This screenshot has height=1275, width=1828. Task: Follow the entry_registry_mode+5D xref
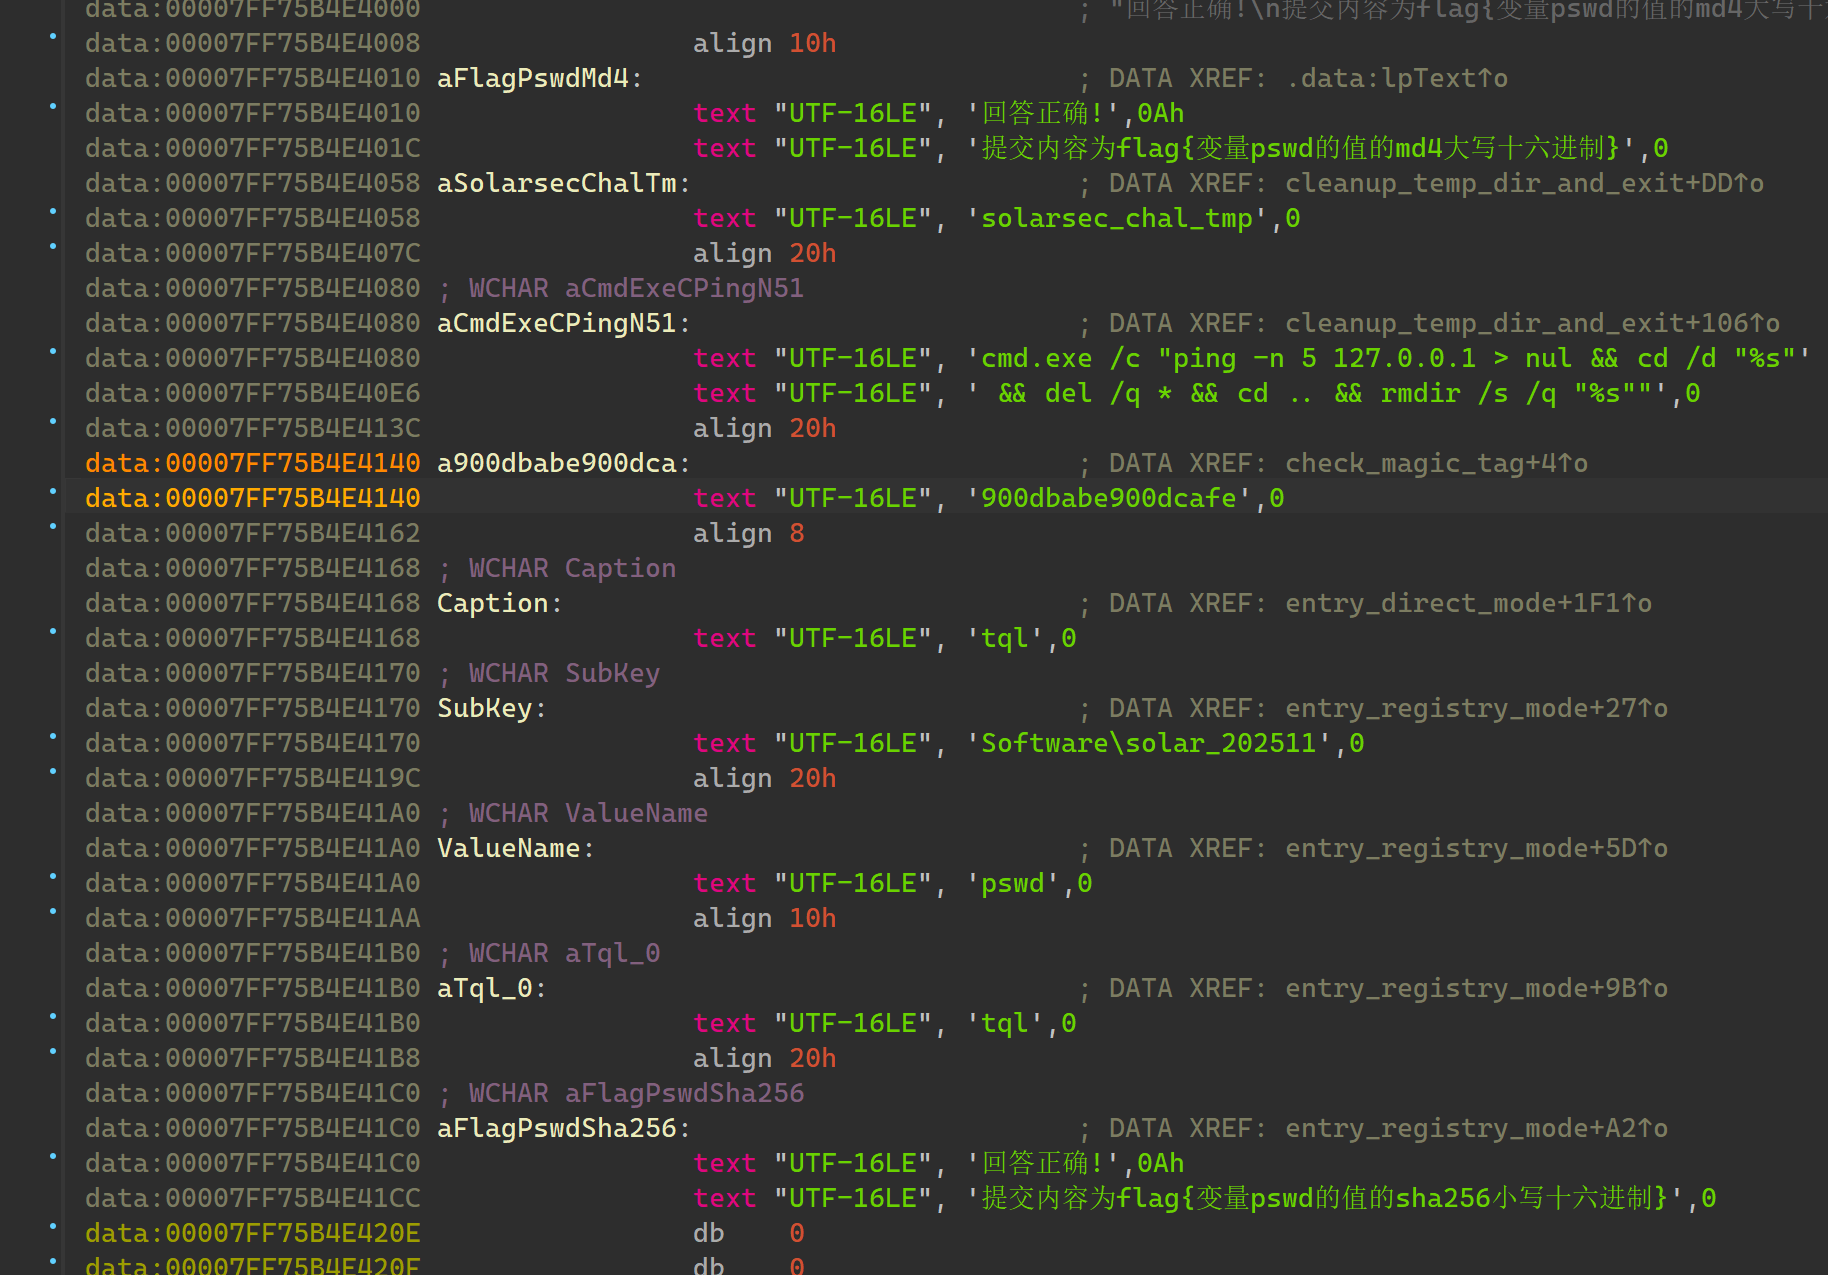pos(1475,848)
